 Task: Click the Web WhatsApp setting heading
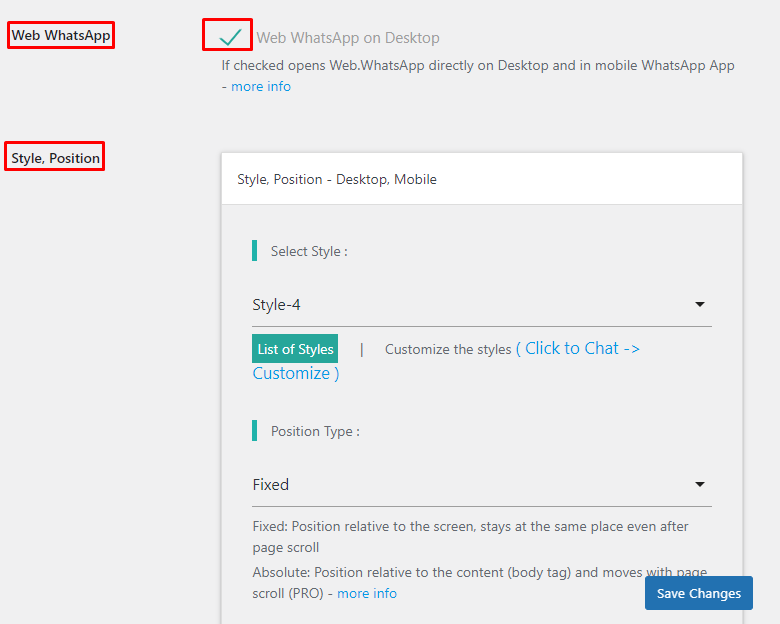61,35
